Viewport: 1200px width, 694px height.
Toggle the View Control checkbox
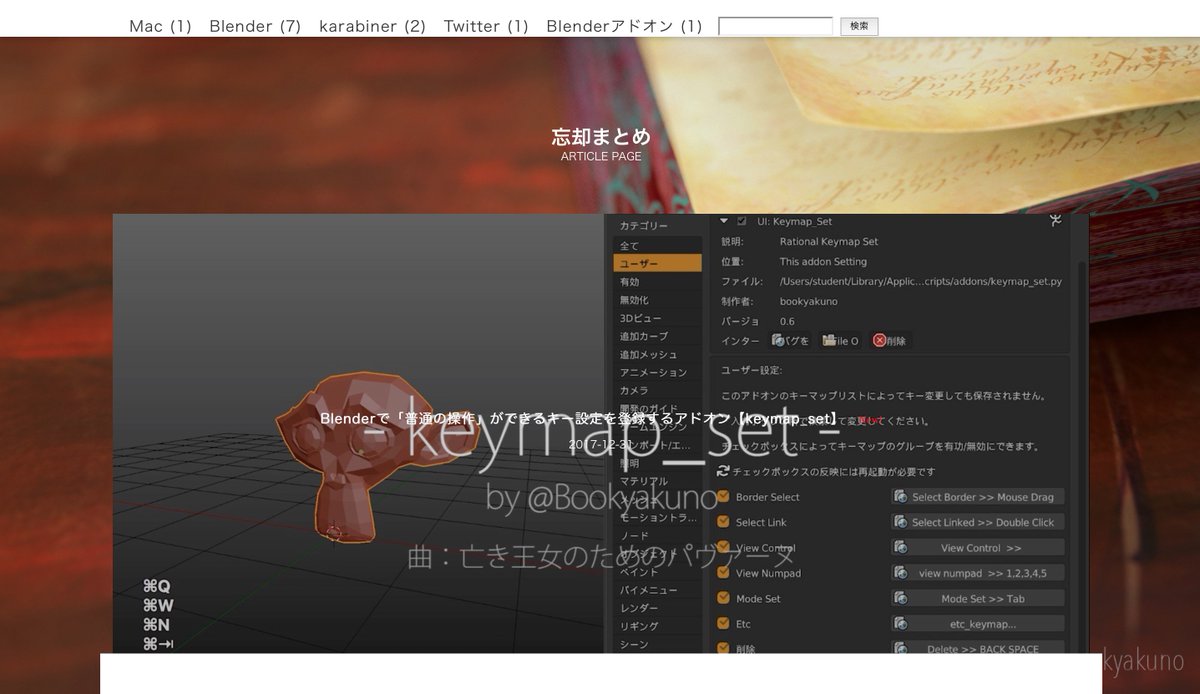723,547
